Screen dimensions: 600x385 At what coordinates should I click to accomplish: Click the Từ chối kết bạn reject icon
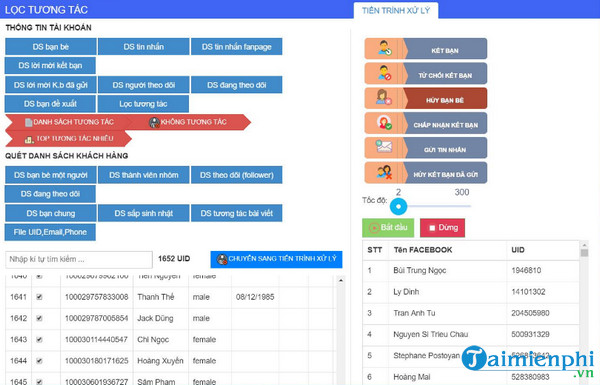384,73
